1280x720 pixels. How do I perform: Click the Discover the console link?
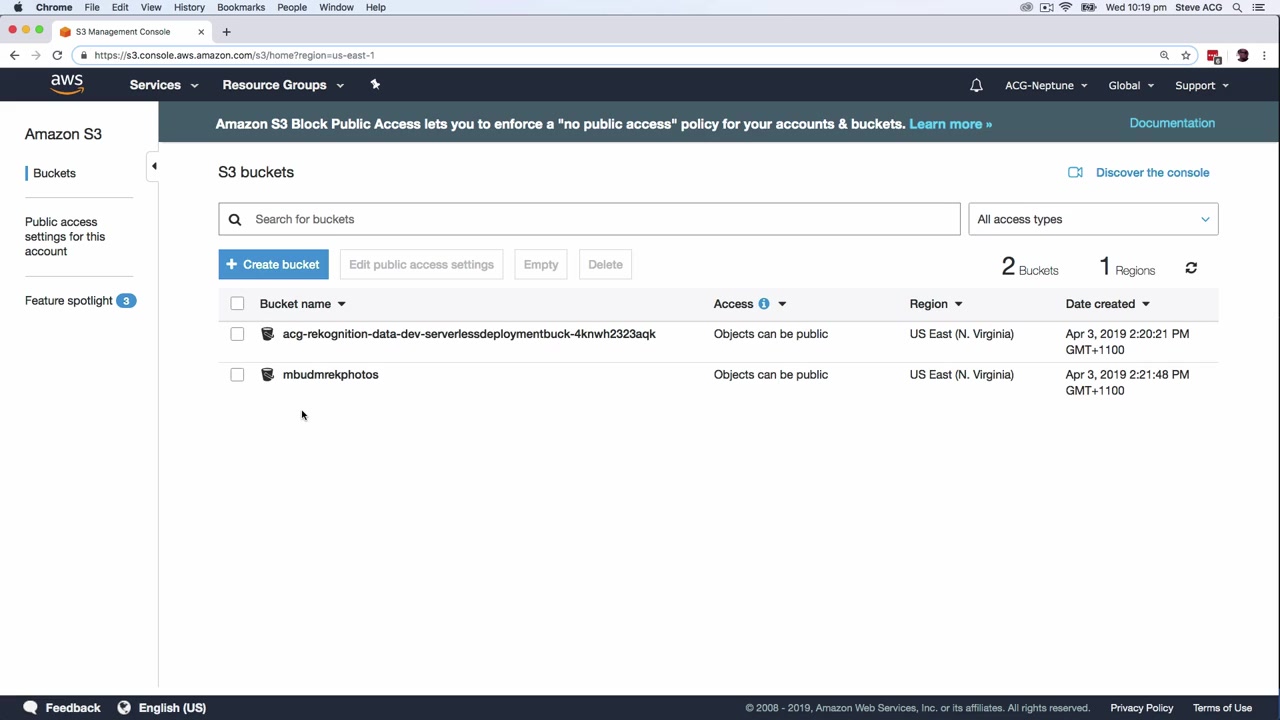1152,173
